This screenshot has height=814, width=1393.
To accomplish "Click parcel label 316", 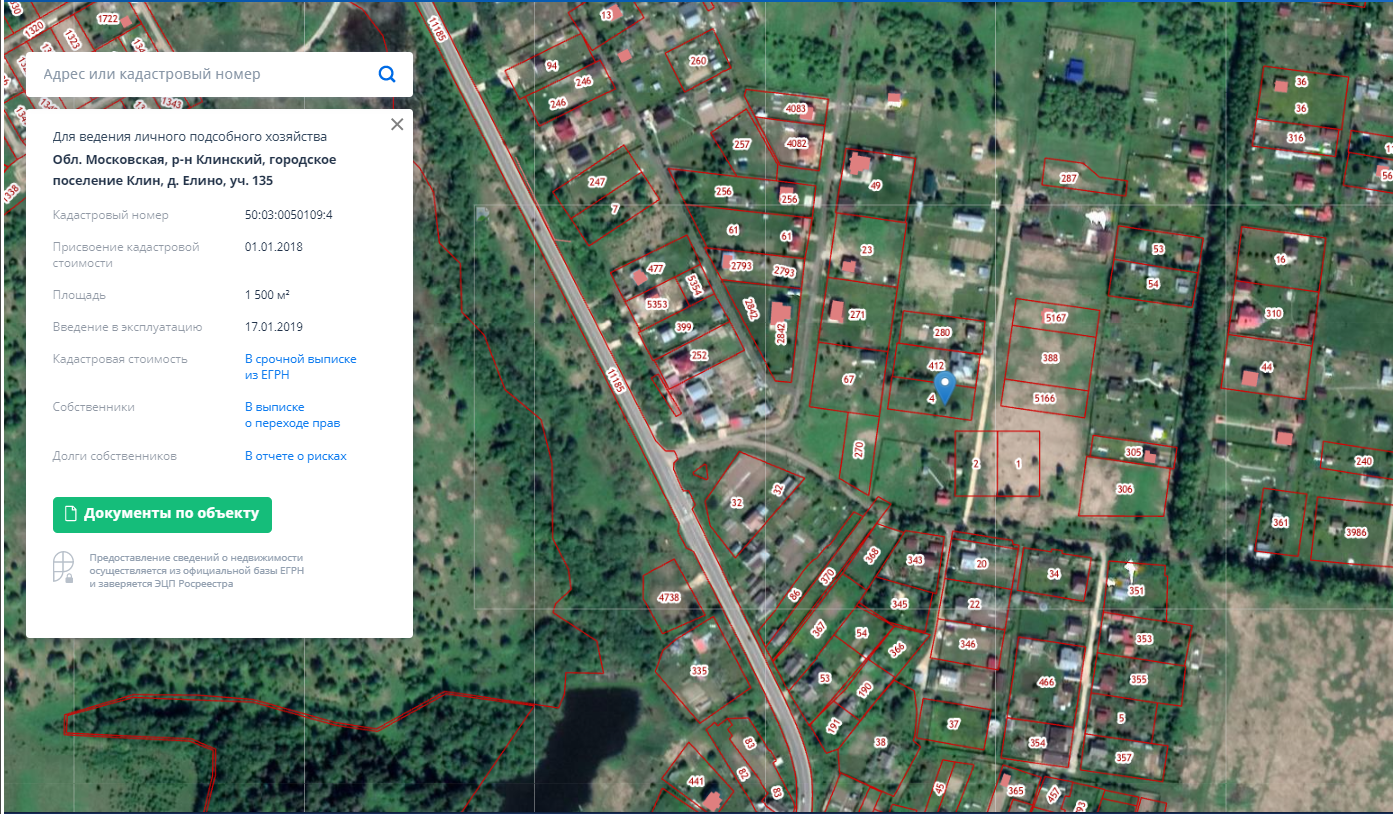I will pyautogui.click(x=1296, y=138).
